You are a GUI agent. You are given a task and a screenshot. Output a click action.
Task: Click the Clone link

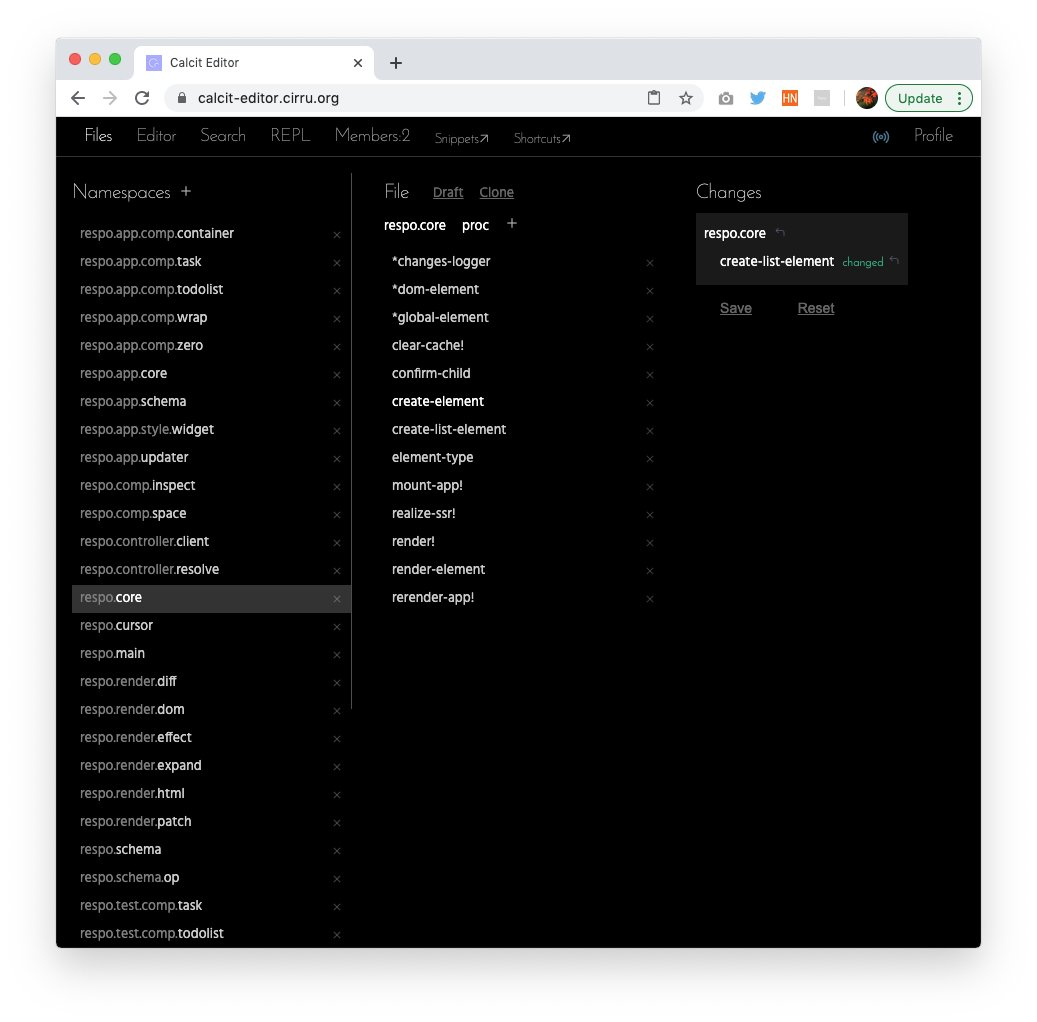tap(496, 192)
